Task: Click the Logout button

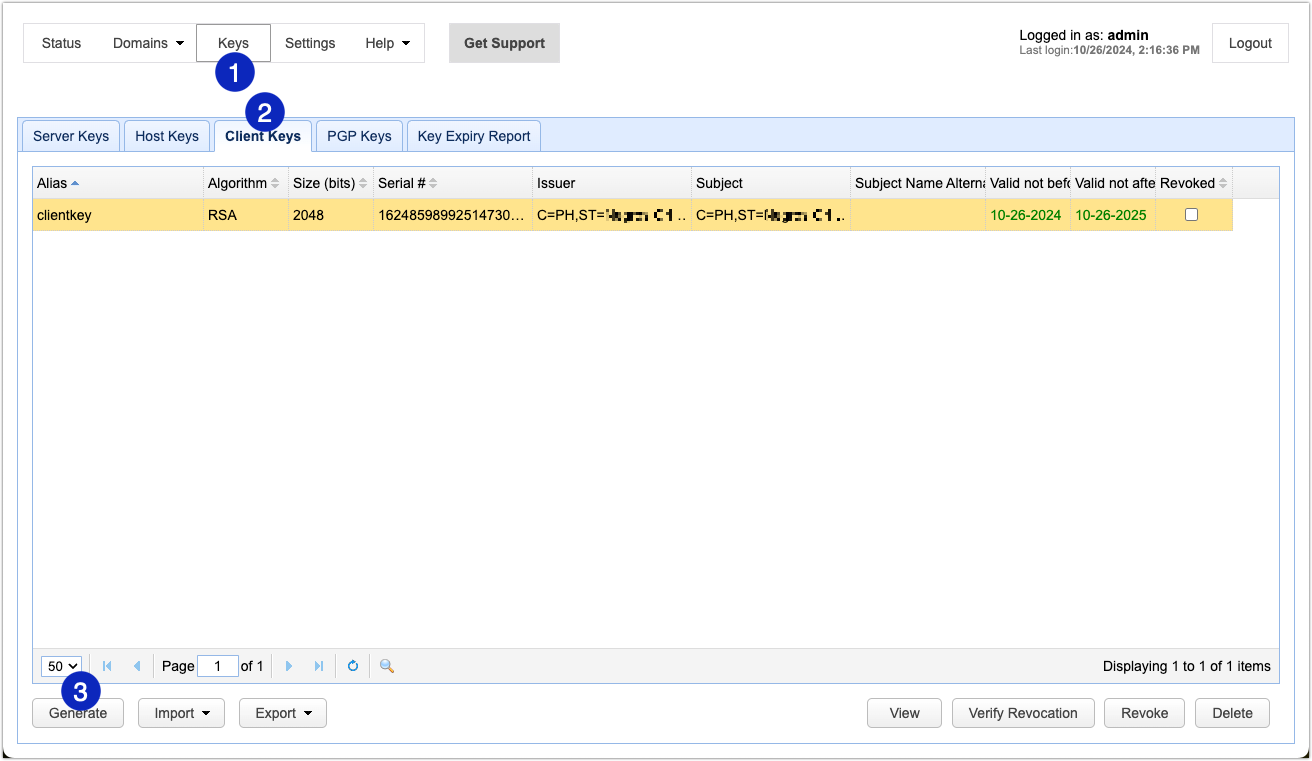Action: (x=1250, y=43)
